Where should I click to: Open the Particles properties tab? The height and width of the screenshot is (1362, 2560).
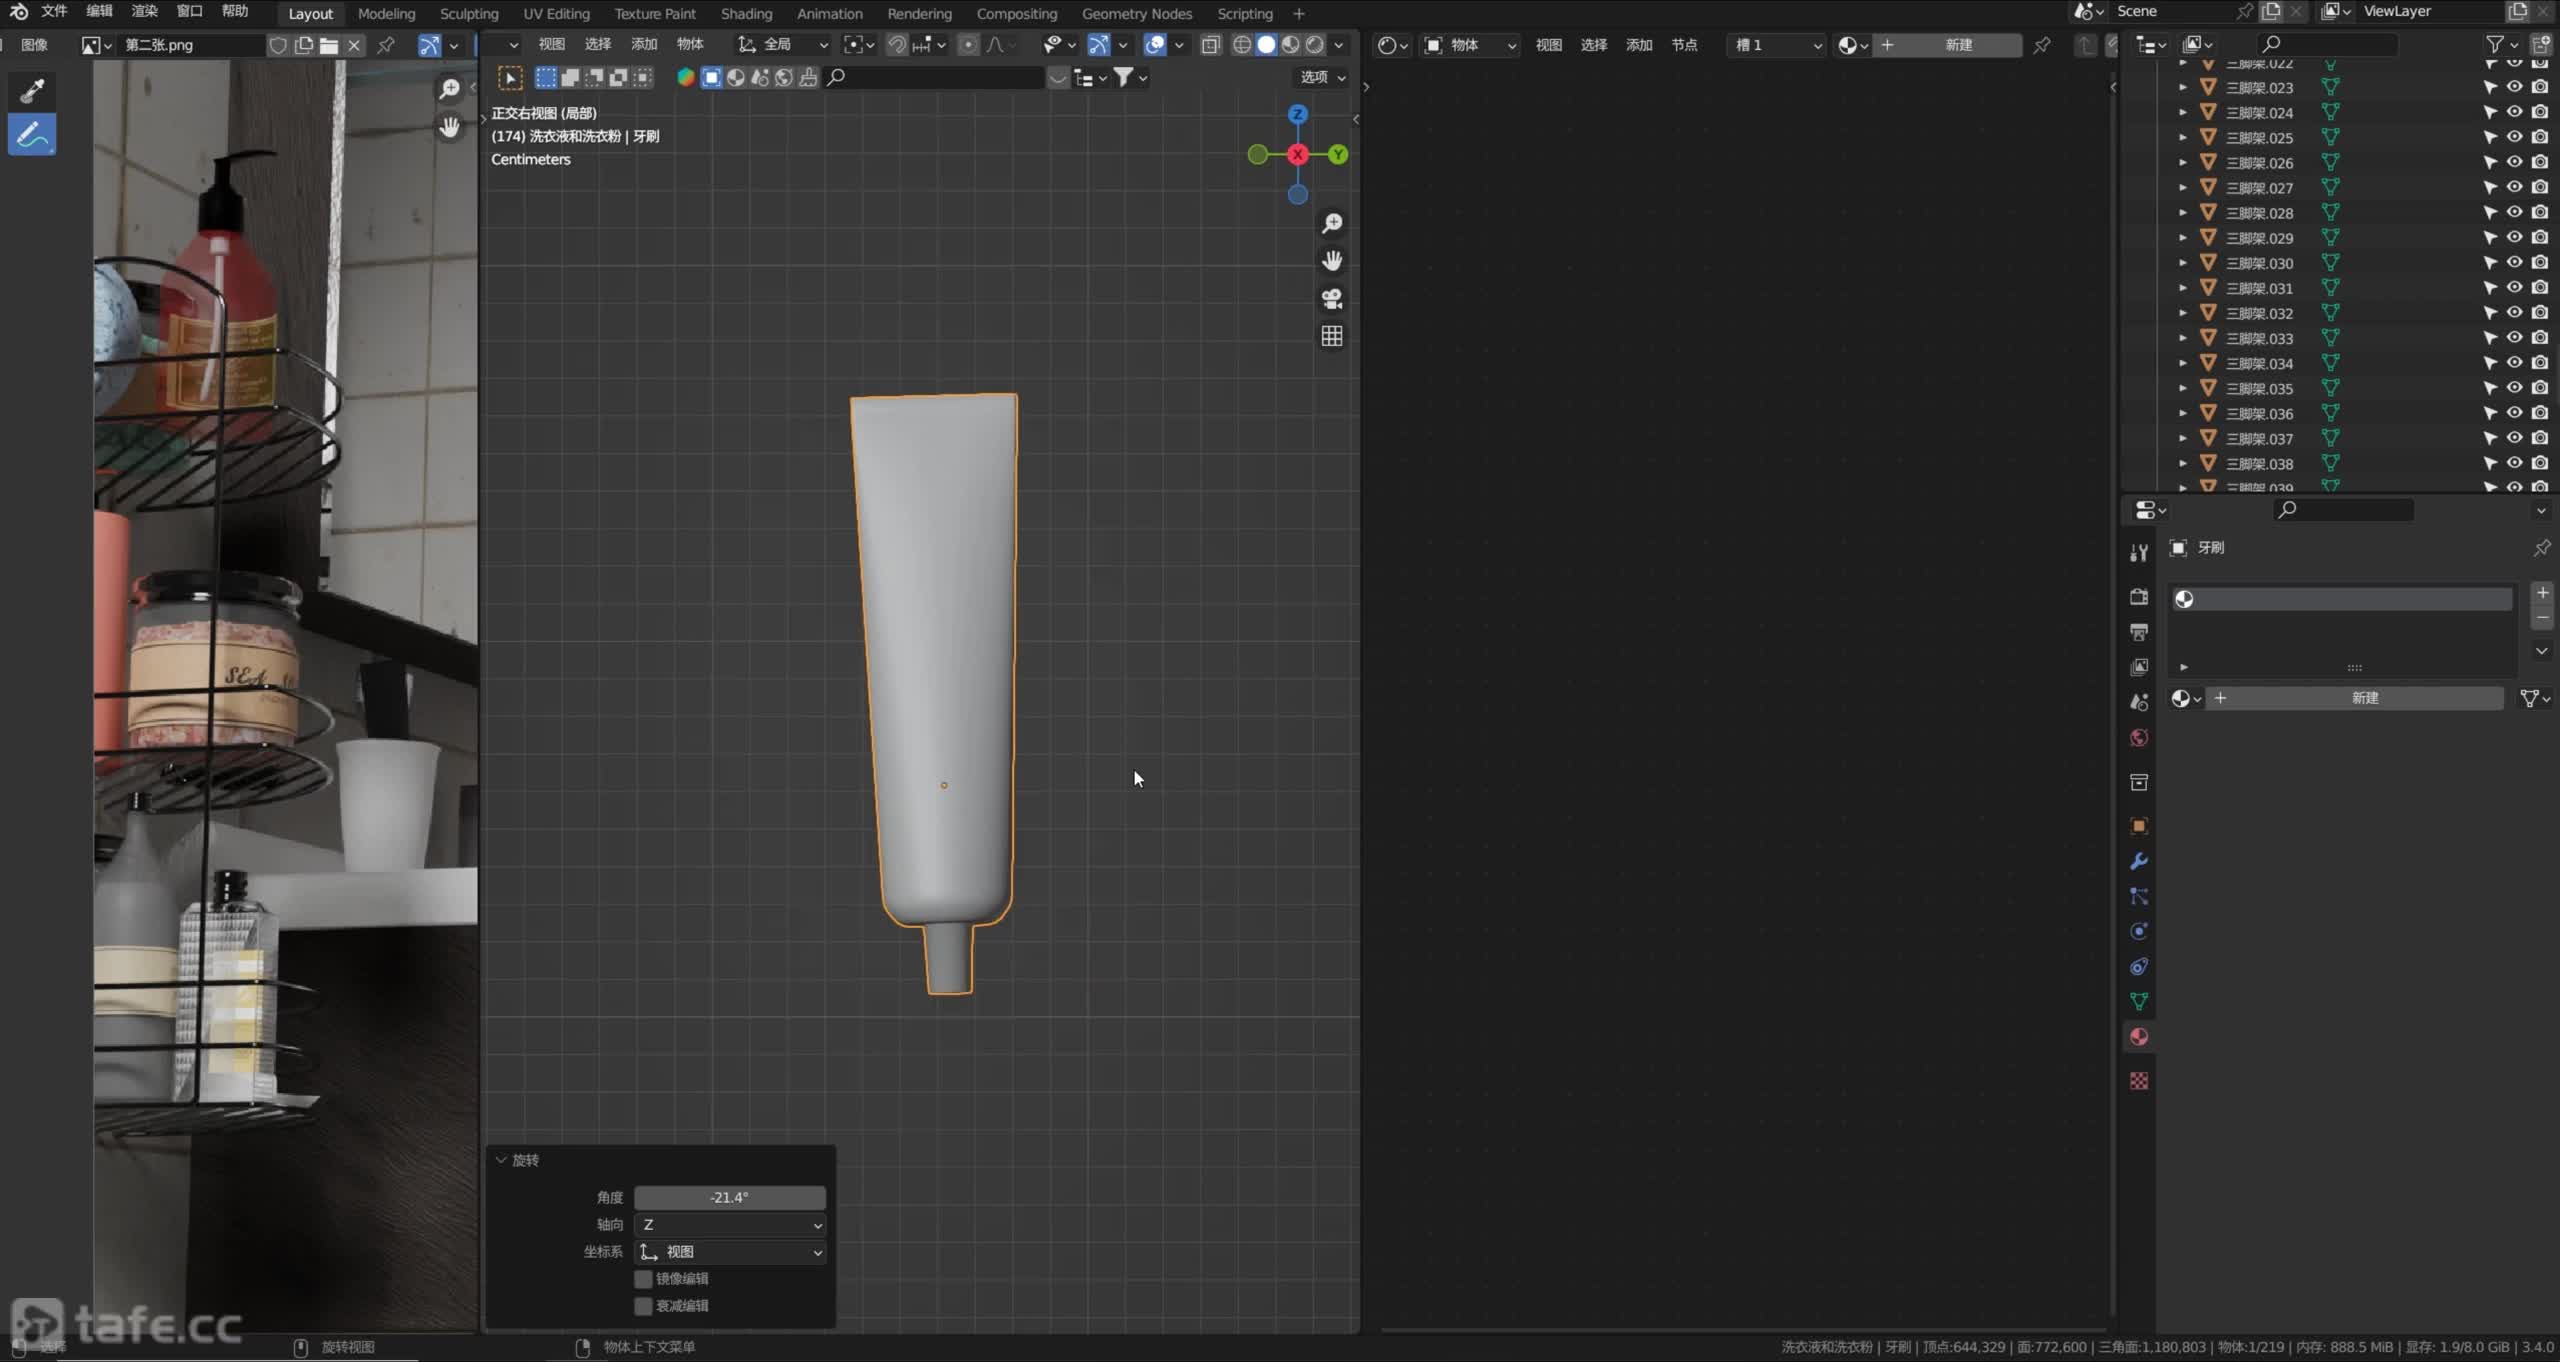pos(2139,896)
